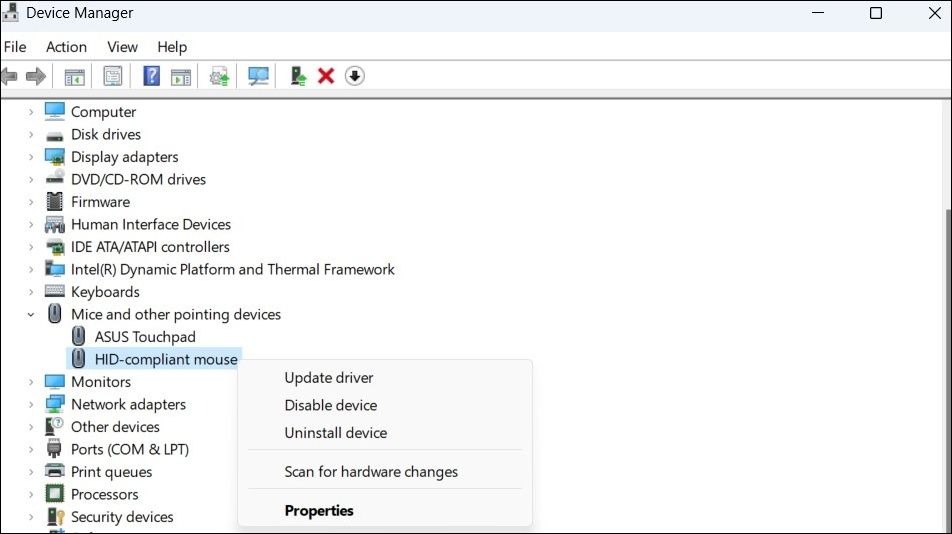
Task: Click the gear update driver toolbar icon
Action: point(219,76)
